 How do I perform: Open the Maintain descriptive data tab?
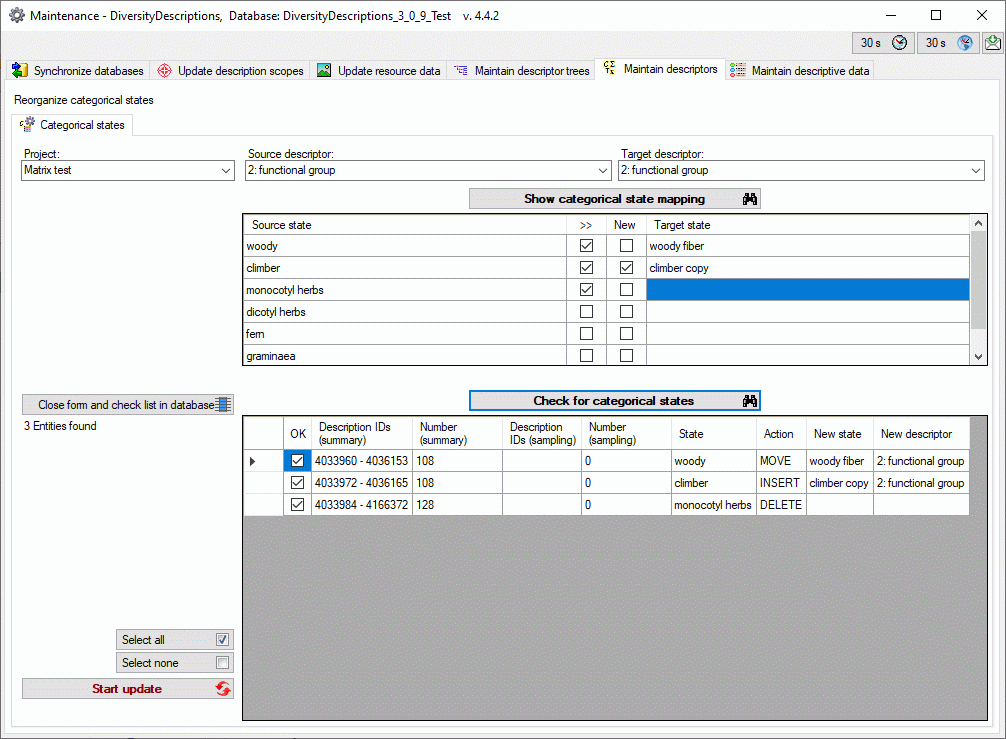pos(800,71)
